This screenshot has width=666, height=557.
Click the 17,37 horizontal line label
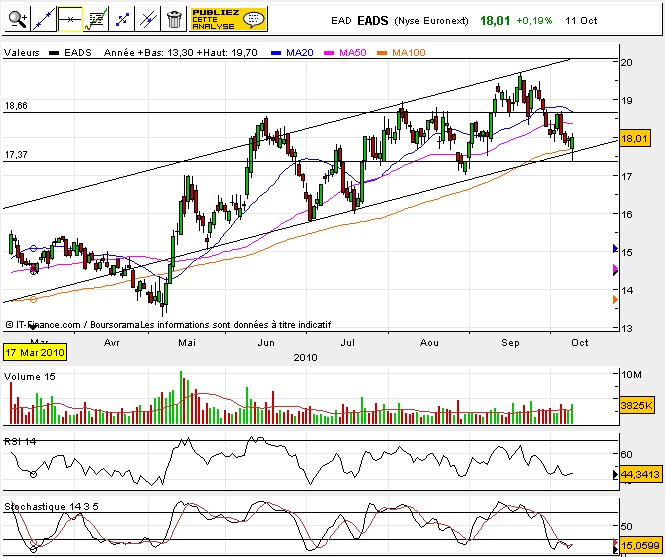click(16, 155)
